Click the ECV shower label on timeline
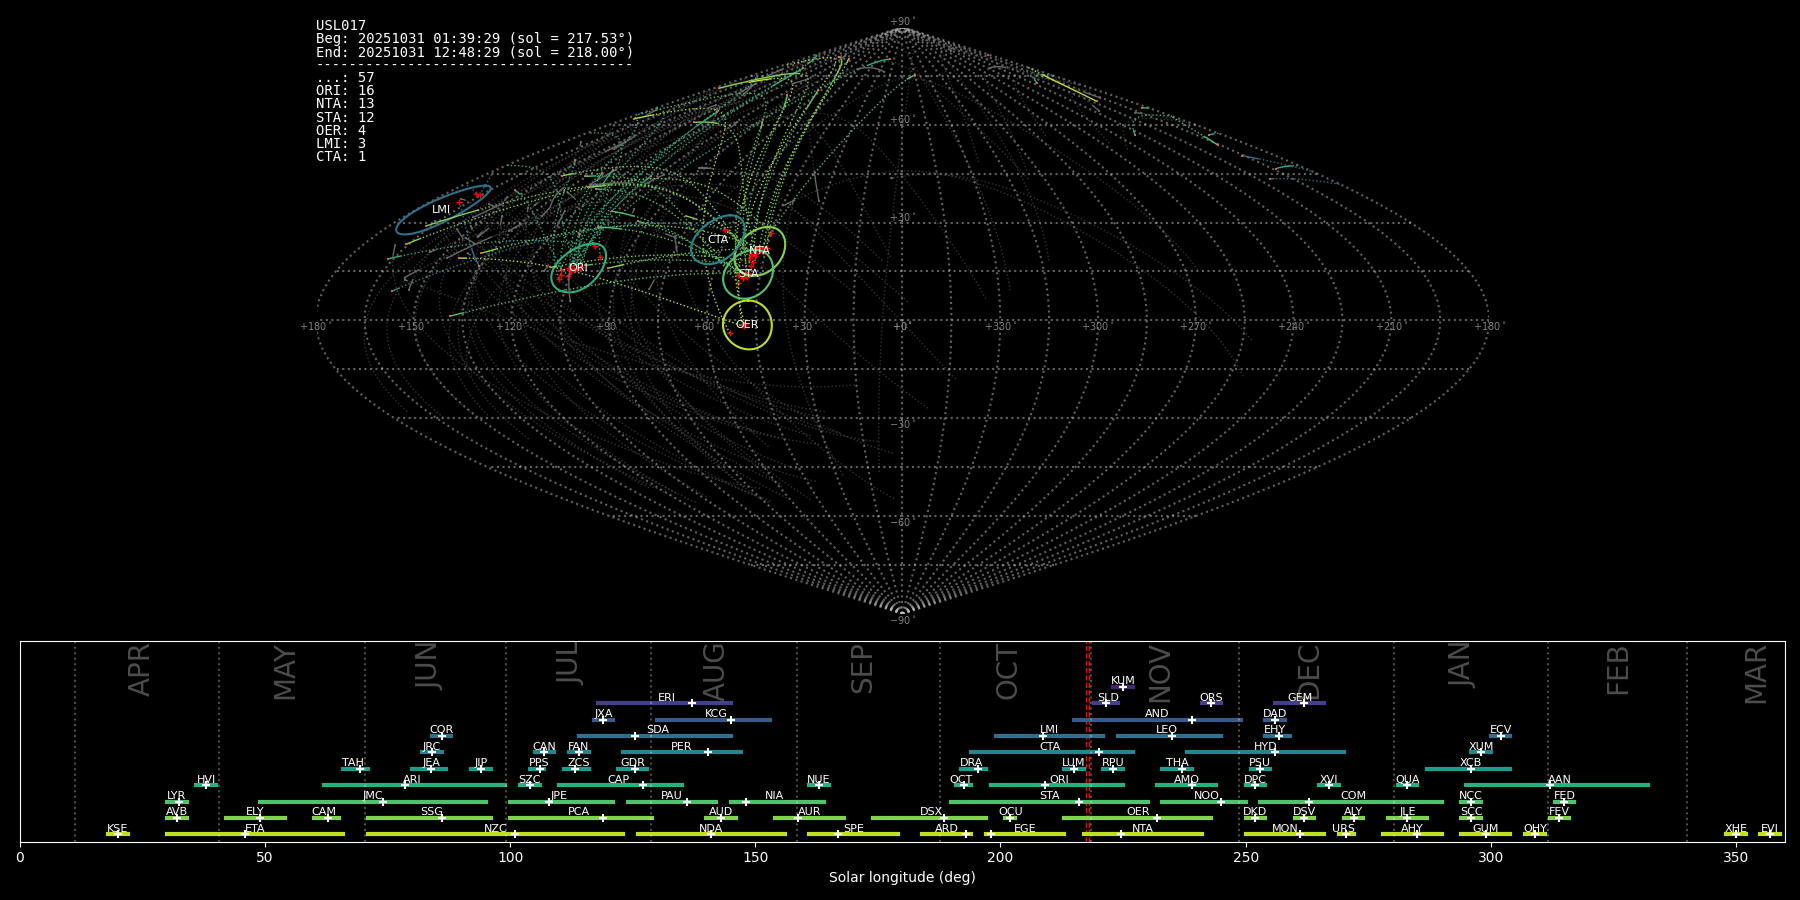Screen dimensions: 1800x900 [x=1500, y=730]
